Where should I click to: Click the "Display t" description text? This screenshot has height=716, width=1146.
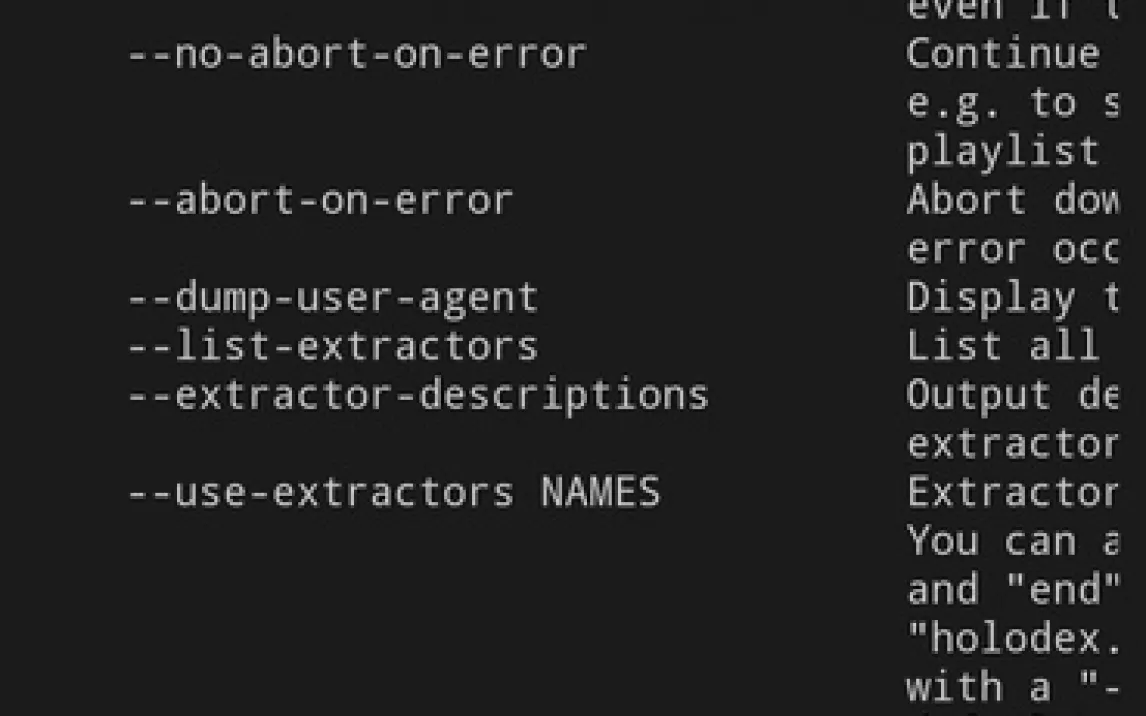(1011, 298)
